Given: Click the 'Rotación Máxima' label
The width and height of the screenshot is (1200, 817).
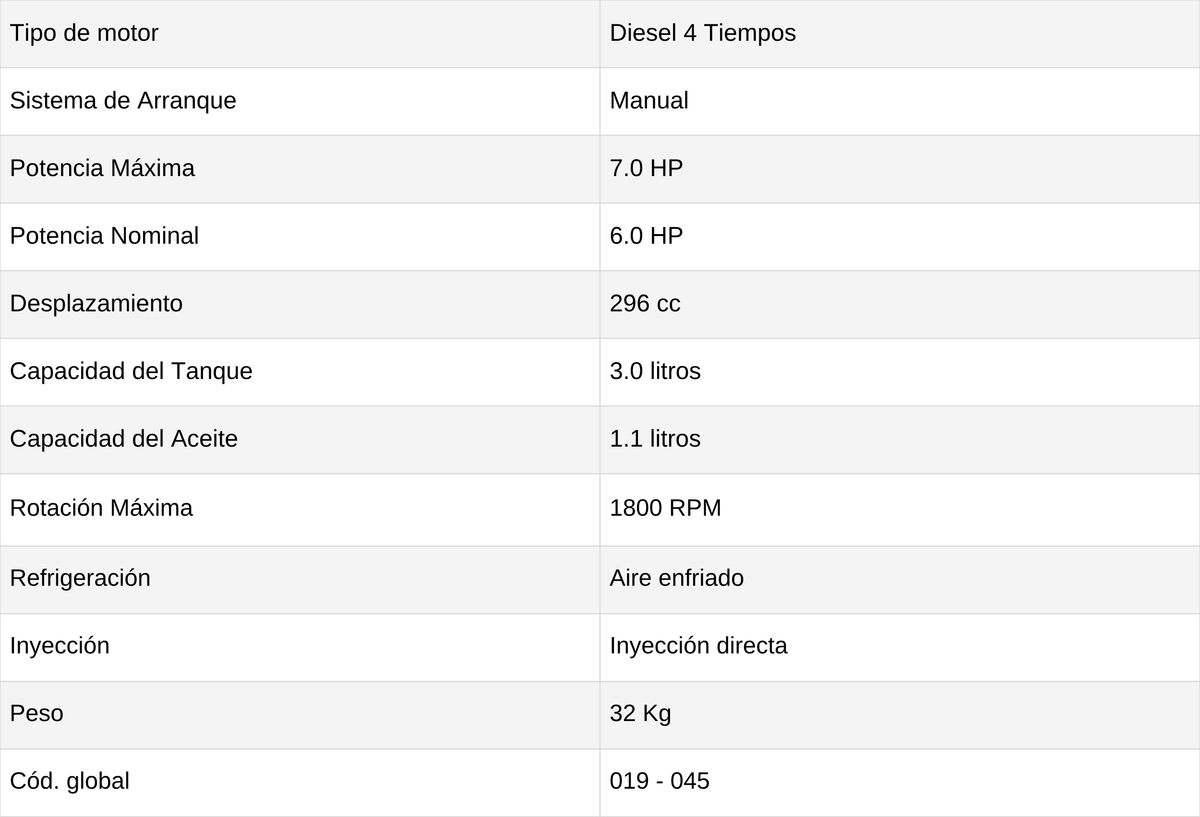Looking at the screenshot, I should coord(101,508).
